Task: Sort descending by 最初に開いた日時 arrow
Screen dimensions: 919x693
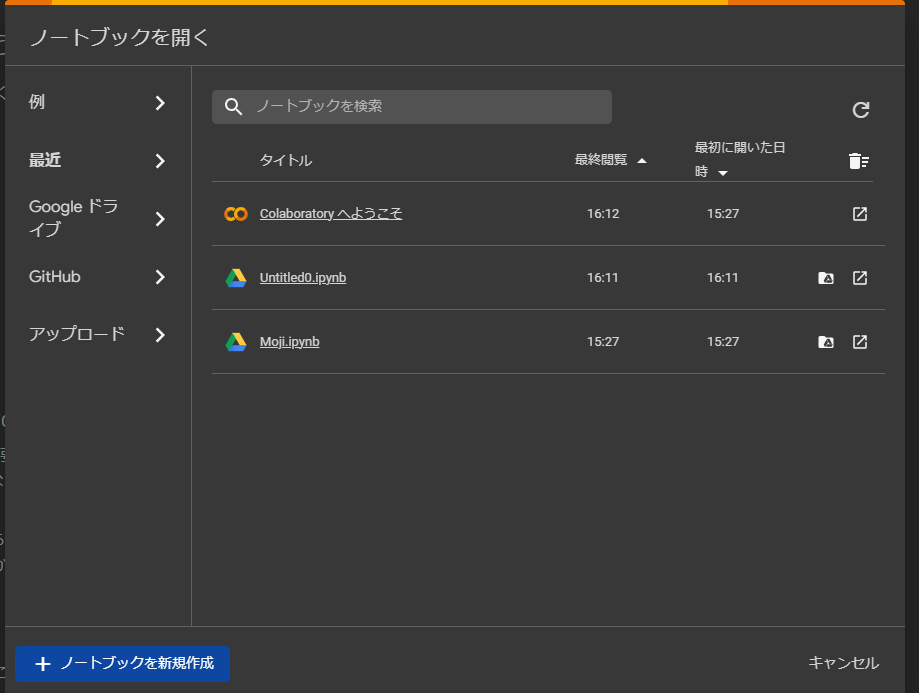Action: click(x=723, y=173)
